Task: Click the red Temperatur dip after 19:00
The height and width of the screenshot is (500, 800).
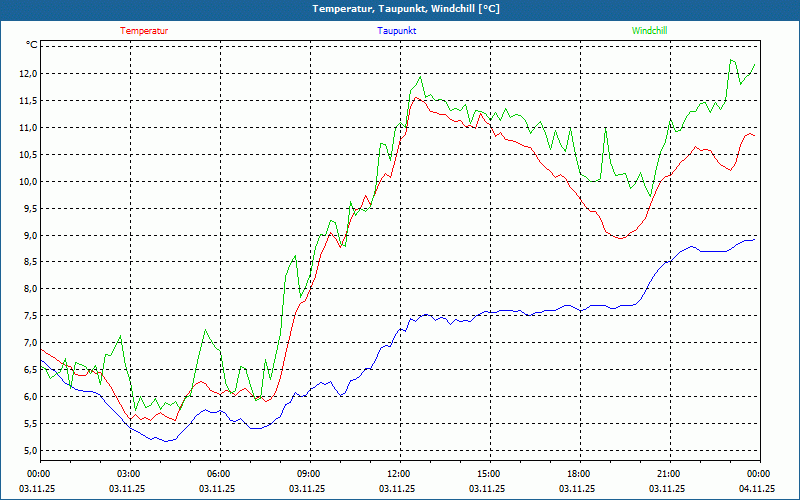Action: 620,238
